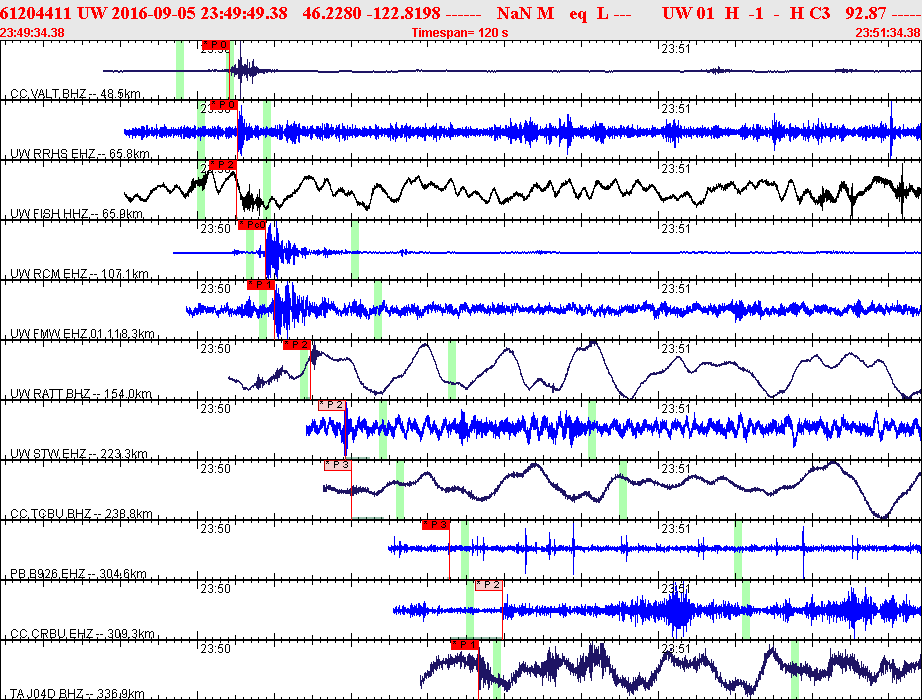Select the PB B926 EHZ 304.6km station label
This screenshot has width=922, height=700.
click(x=78, y=574)
